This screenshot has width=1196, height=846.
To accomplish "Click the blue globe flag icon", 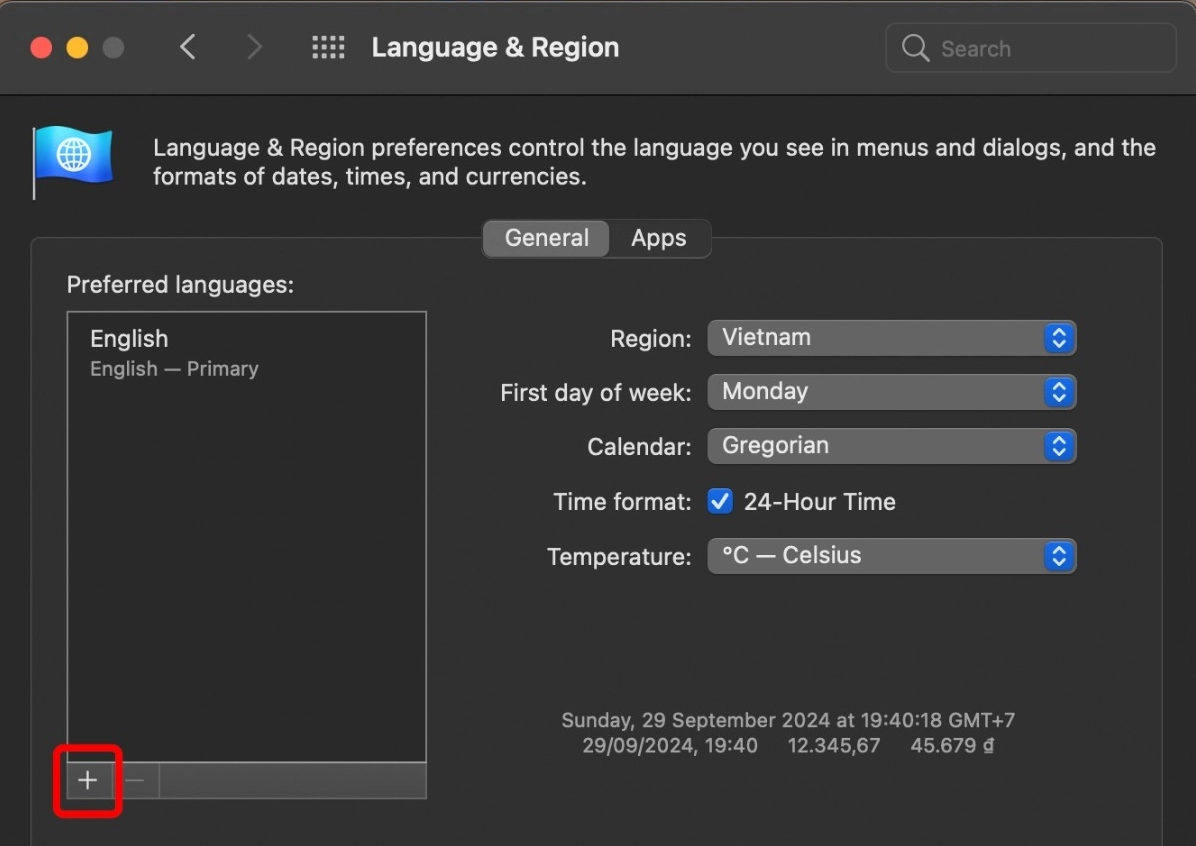I will coord(73,158).
